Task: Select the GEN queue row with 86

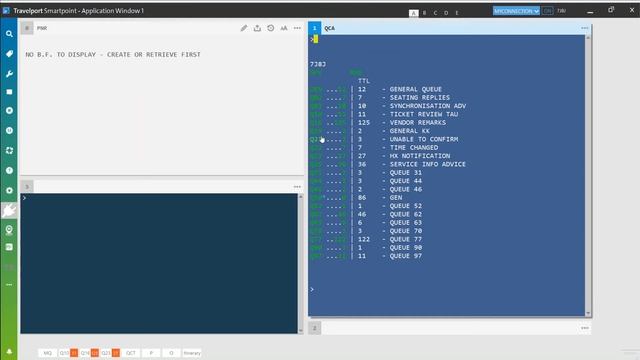Action: pyautogui.click(x=356, y=198)
